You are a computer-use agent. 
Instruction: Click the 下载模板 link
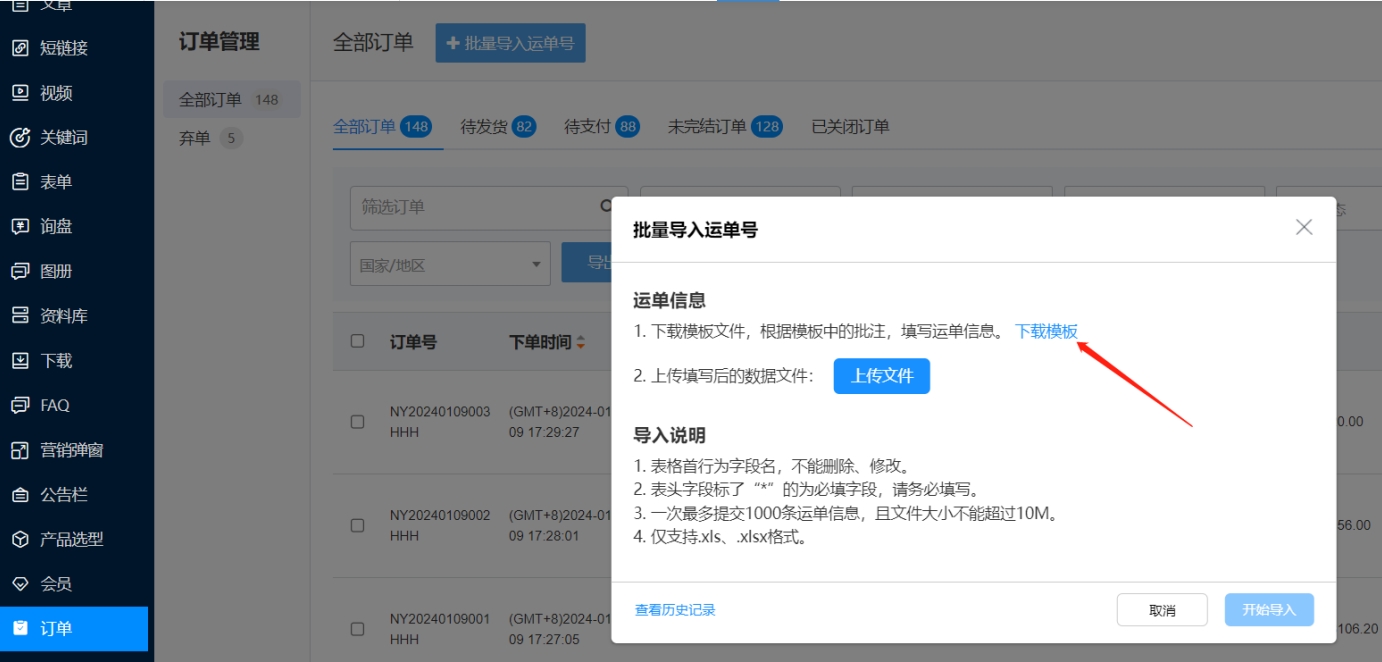(x=1046, y=332)
